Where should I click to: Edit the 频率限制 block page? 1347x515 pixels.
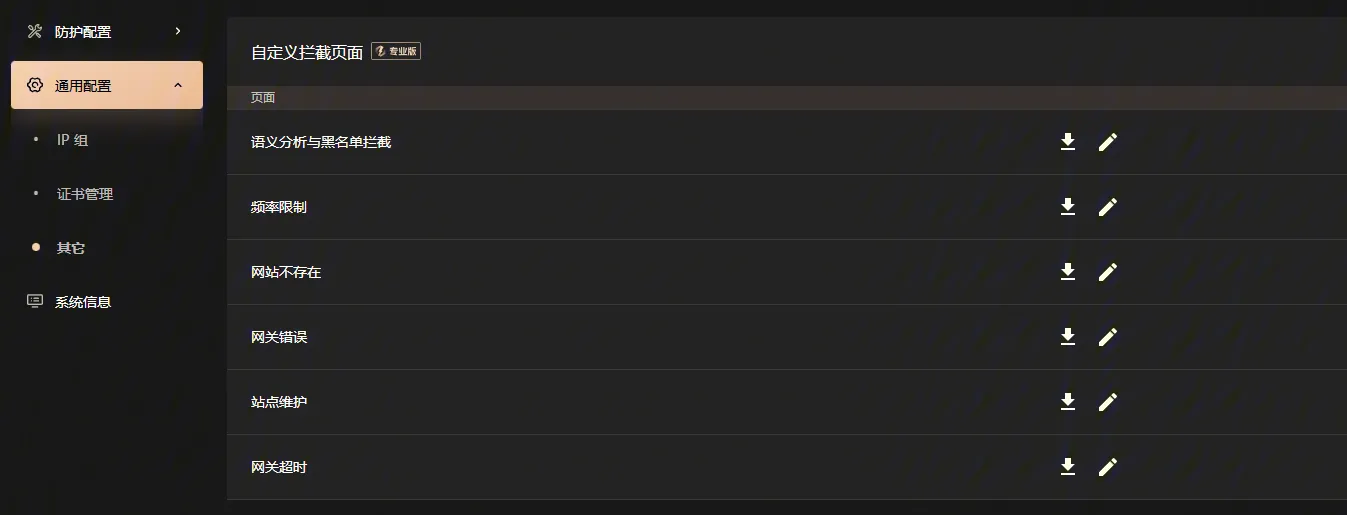click(1107, 207)
